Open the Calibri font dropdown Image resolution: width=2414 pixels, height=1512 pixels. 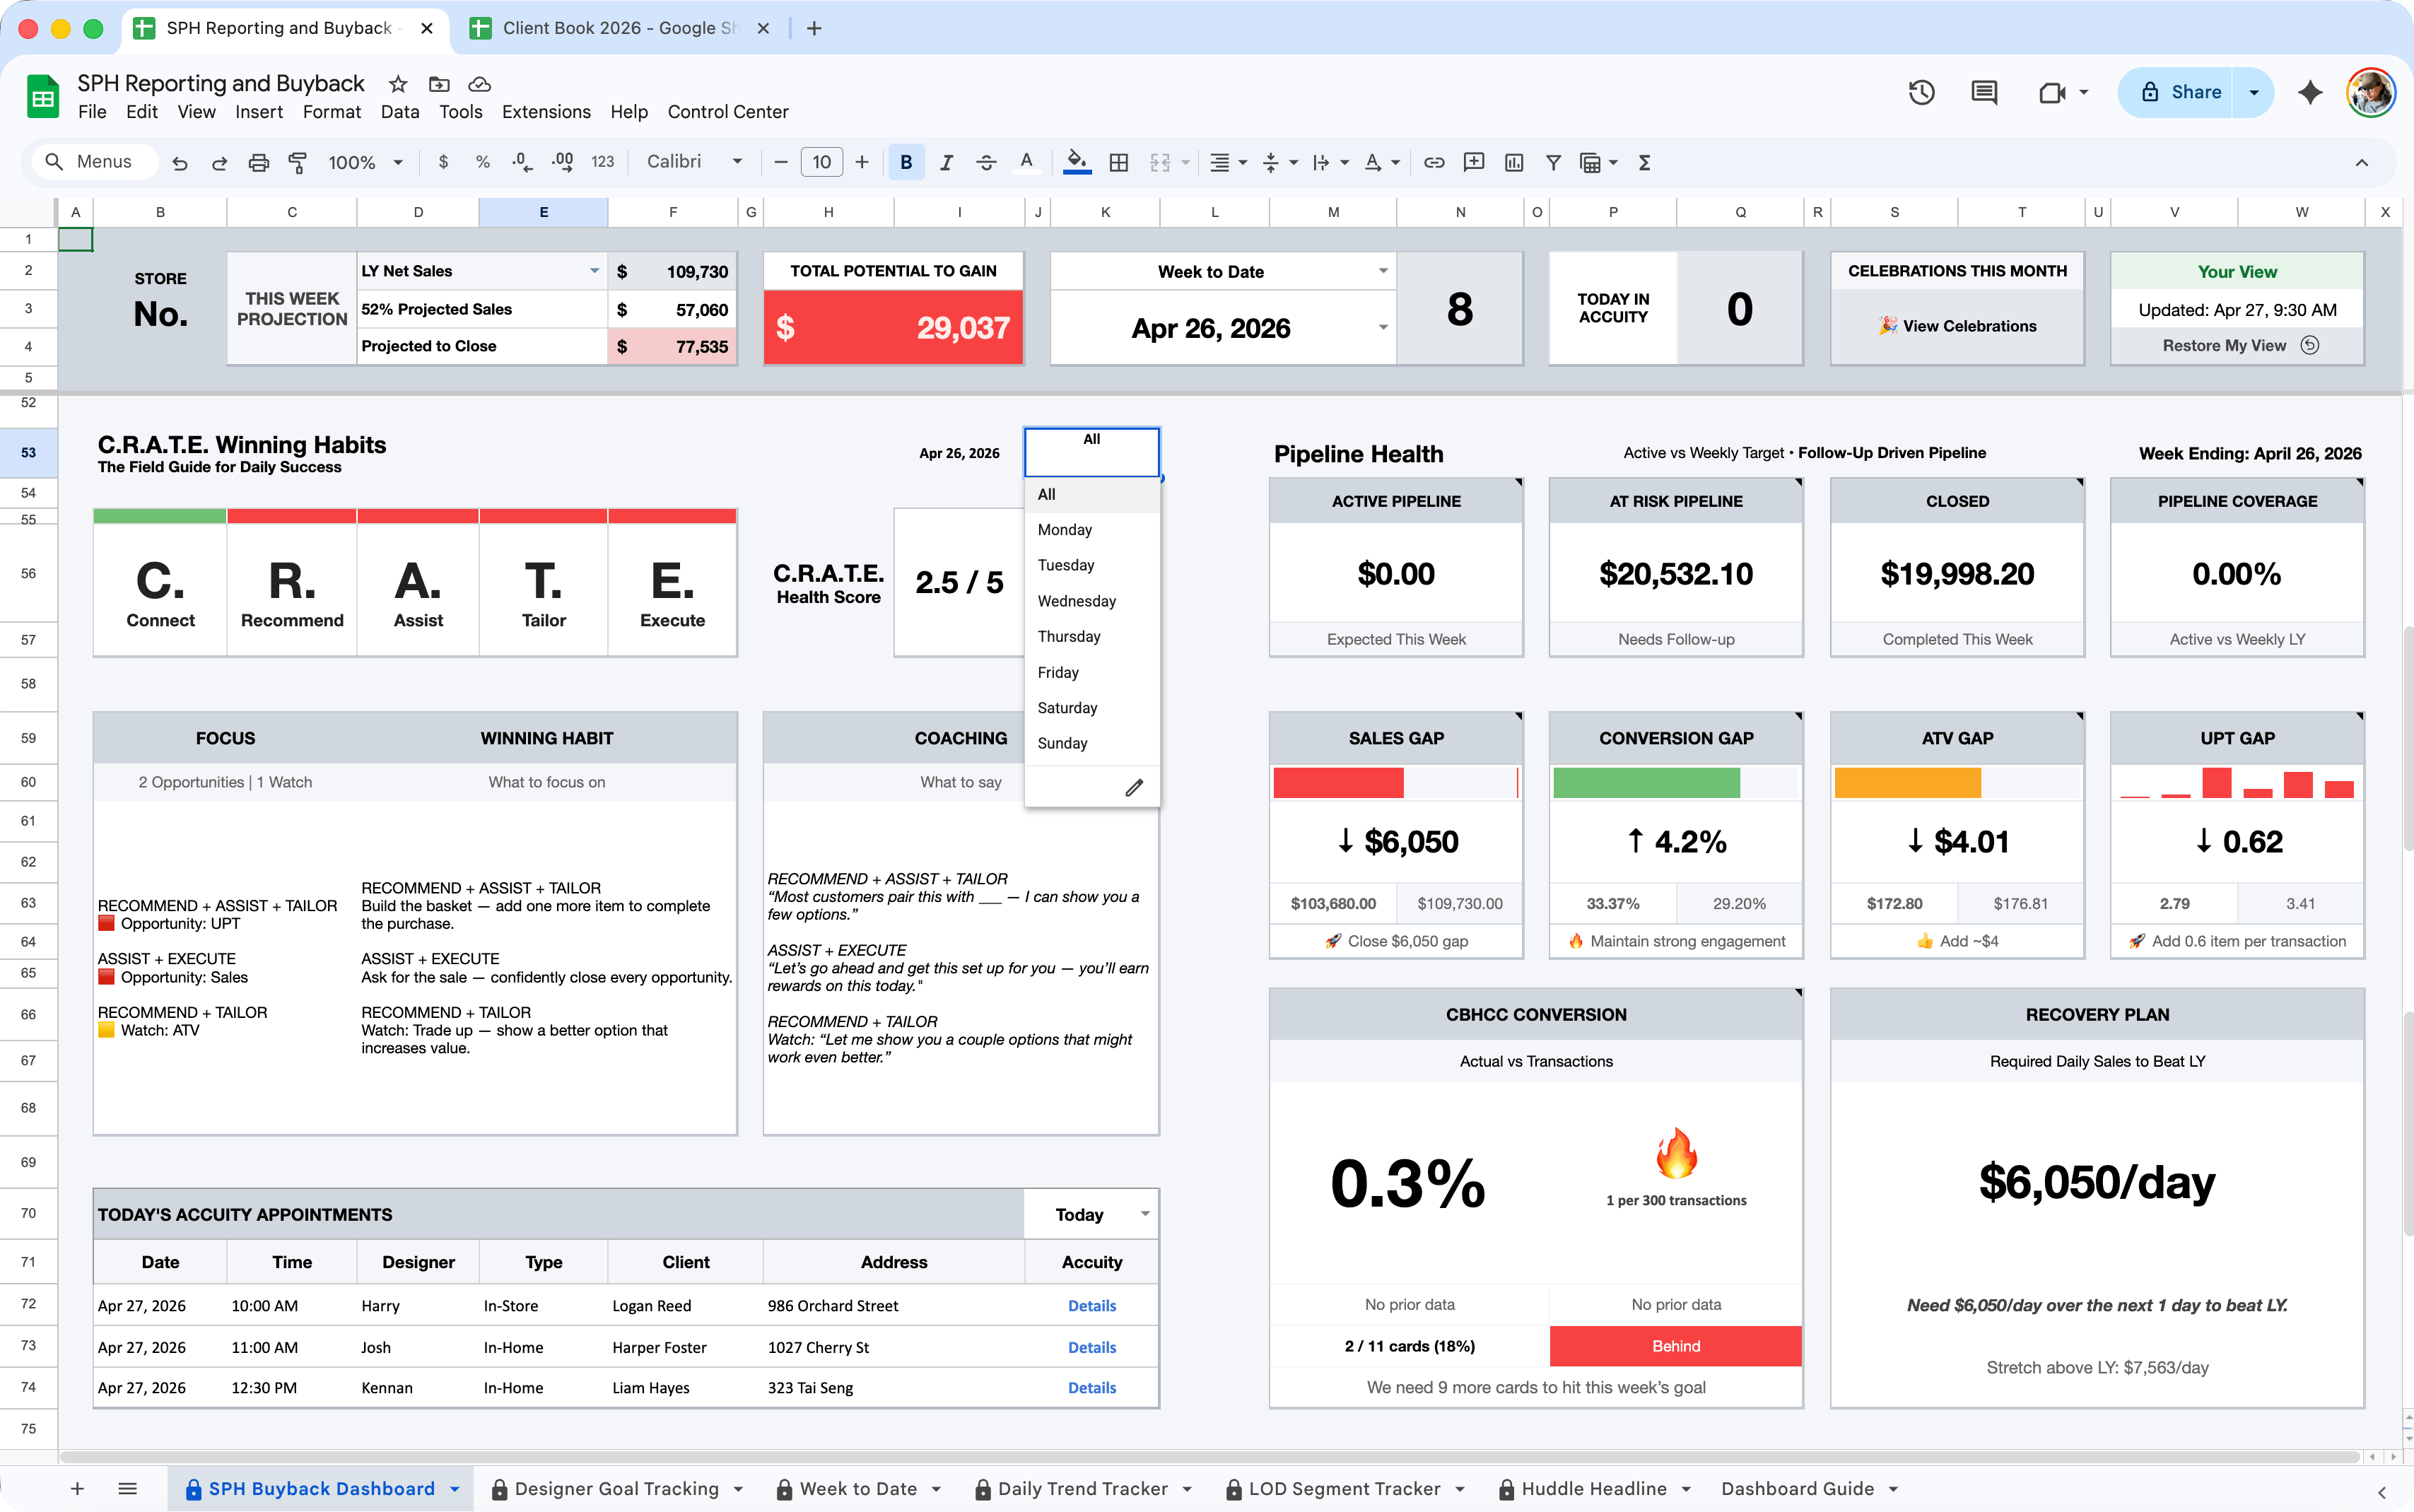pyautogui.click(x=694, y=162)
